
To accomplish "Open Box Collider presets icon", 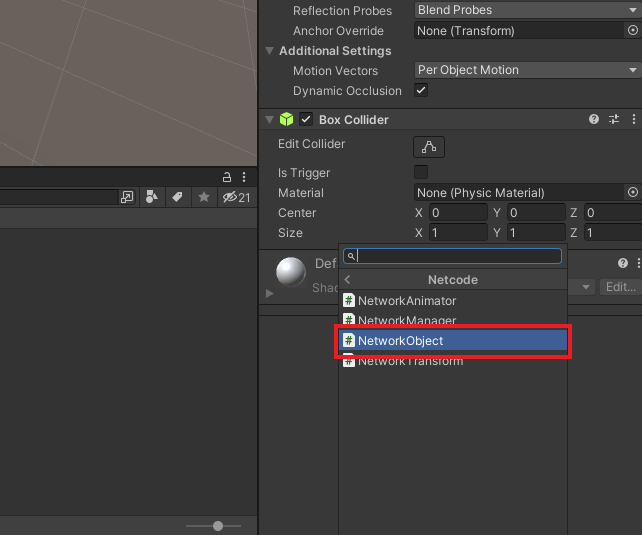I will 614,119.
